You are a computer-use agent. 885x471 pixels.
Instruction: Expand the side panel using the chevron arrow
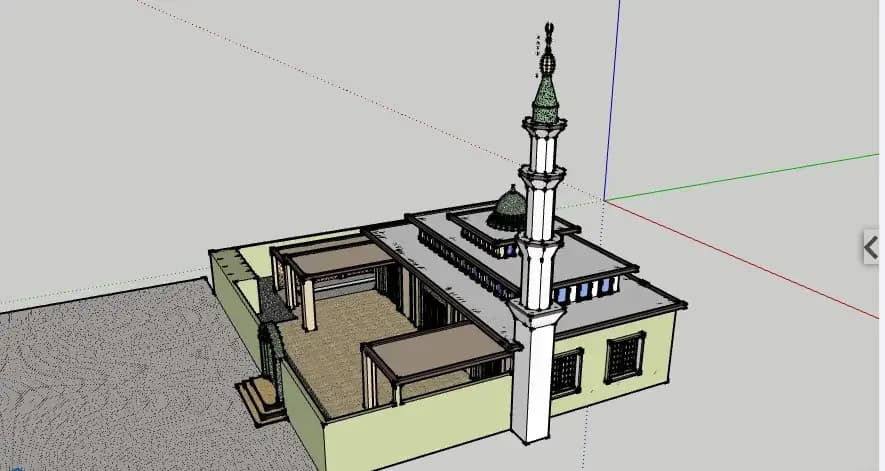click(x=872, y=247)
